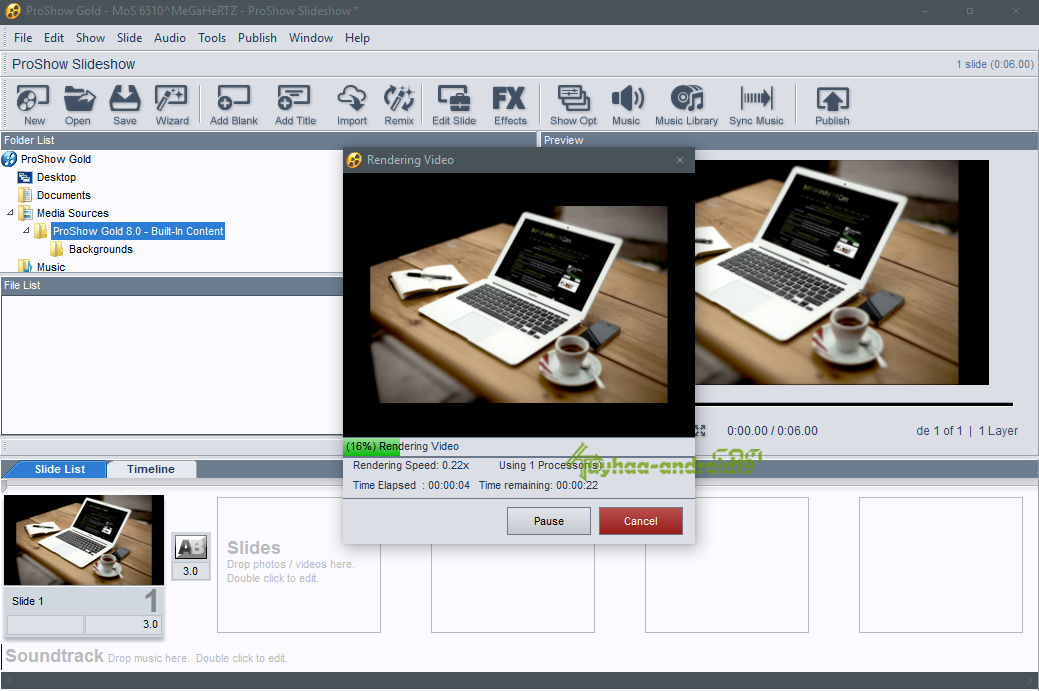Click the rendering progress bar
Viewport: 1039px width, 691px height.
[519, 447]
